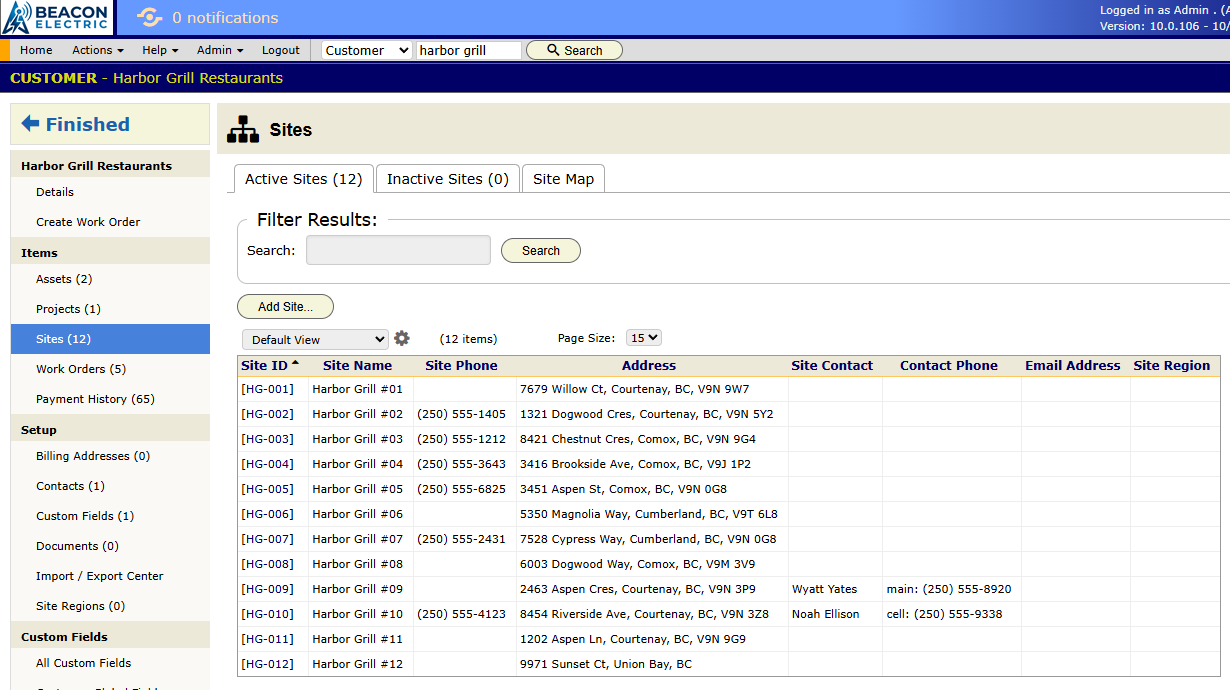Sort by the Contact Phone column header
Screen dimensions: 1230x690
click(949, 366)
